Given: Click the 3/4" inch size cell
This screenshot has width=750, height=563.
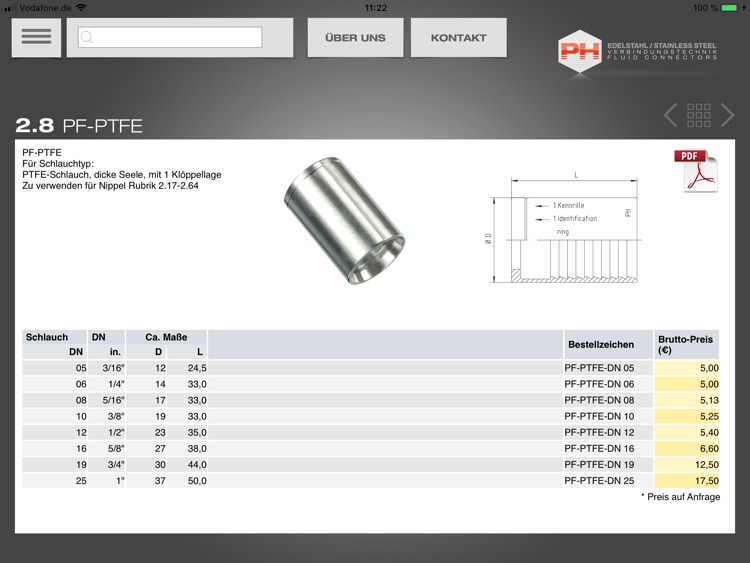Looking at the screenshot, I should coord(116,464).
